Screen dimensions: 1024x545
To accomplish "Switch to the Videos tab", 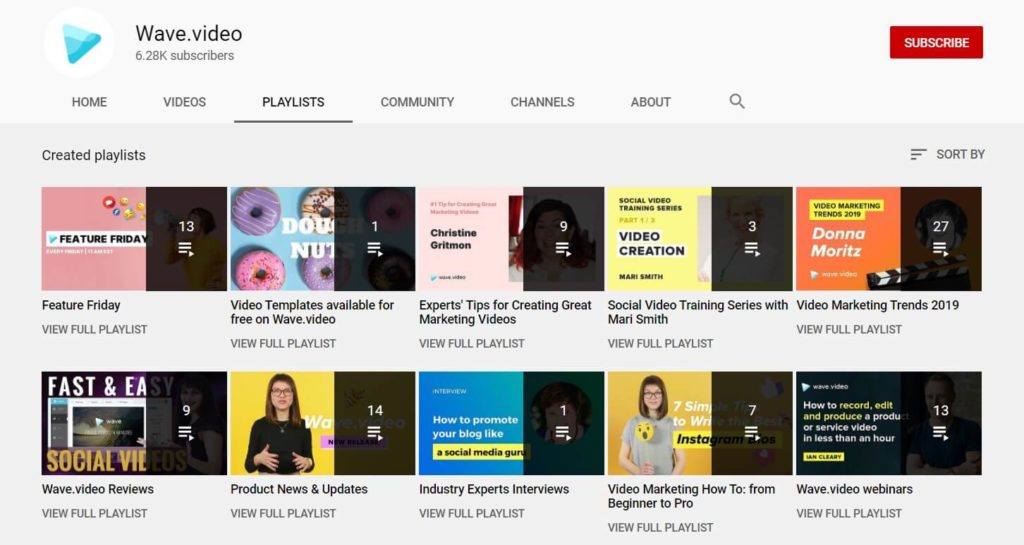I will pyautogui.click(x=184, y=102).
